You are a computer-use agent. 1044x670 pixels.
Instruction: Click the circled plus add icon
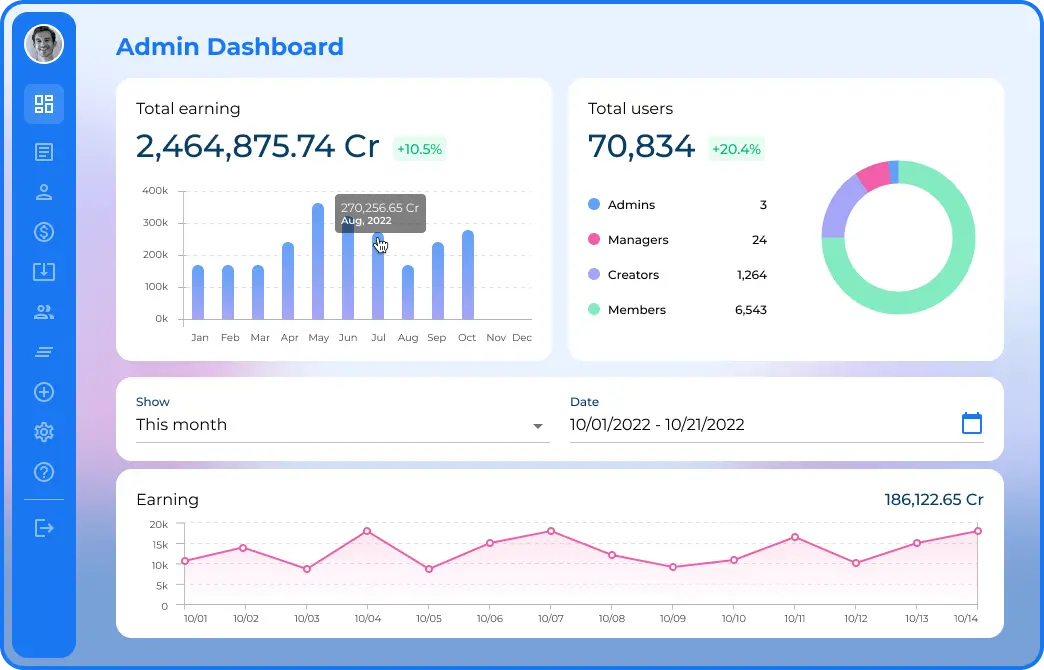(x=44, y=392)
